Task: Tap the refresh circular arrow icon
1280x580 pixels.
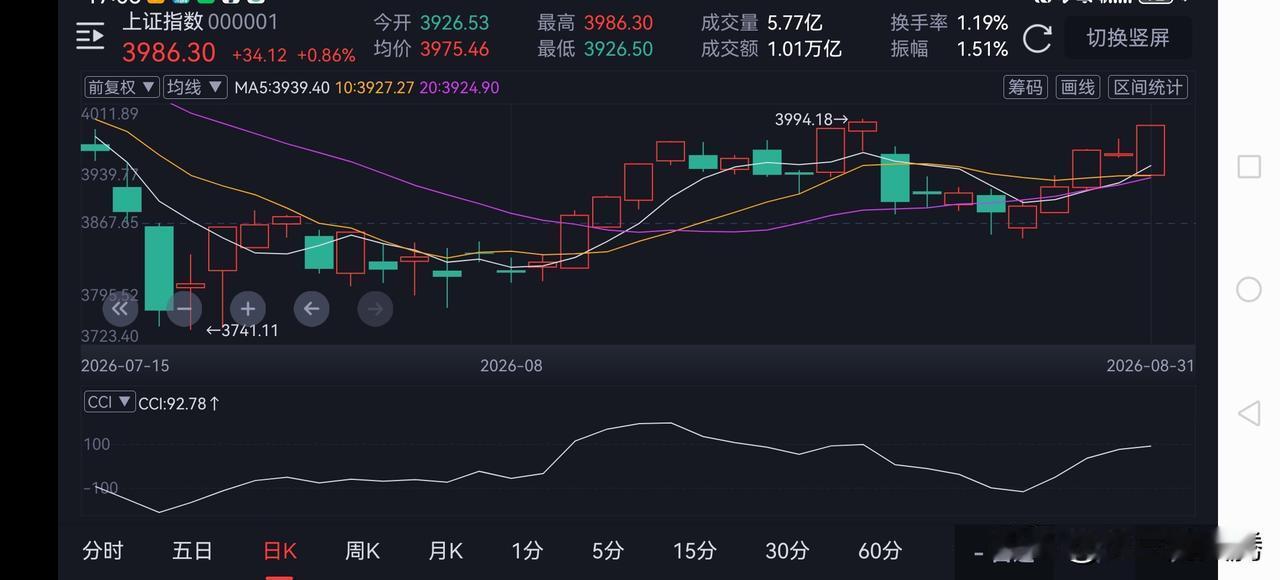Action: click(1038, 38)
